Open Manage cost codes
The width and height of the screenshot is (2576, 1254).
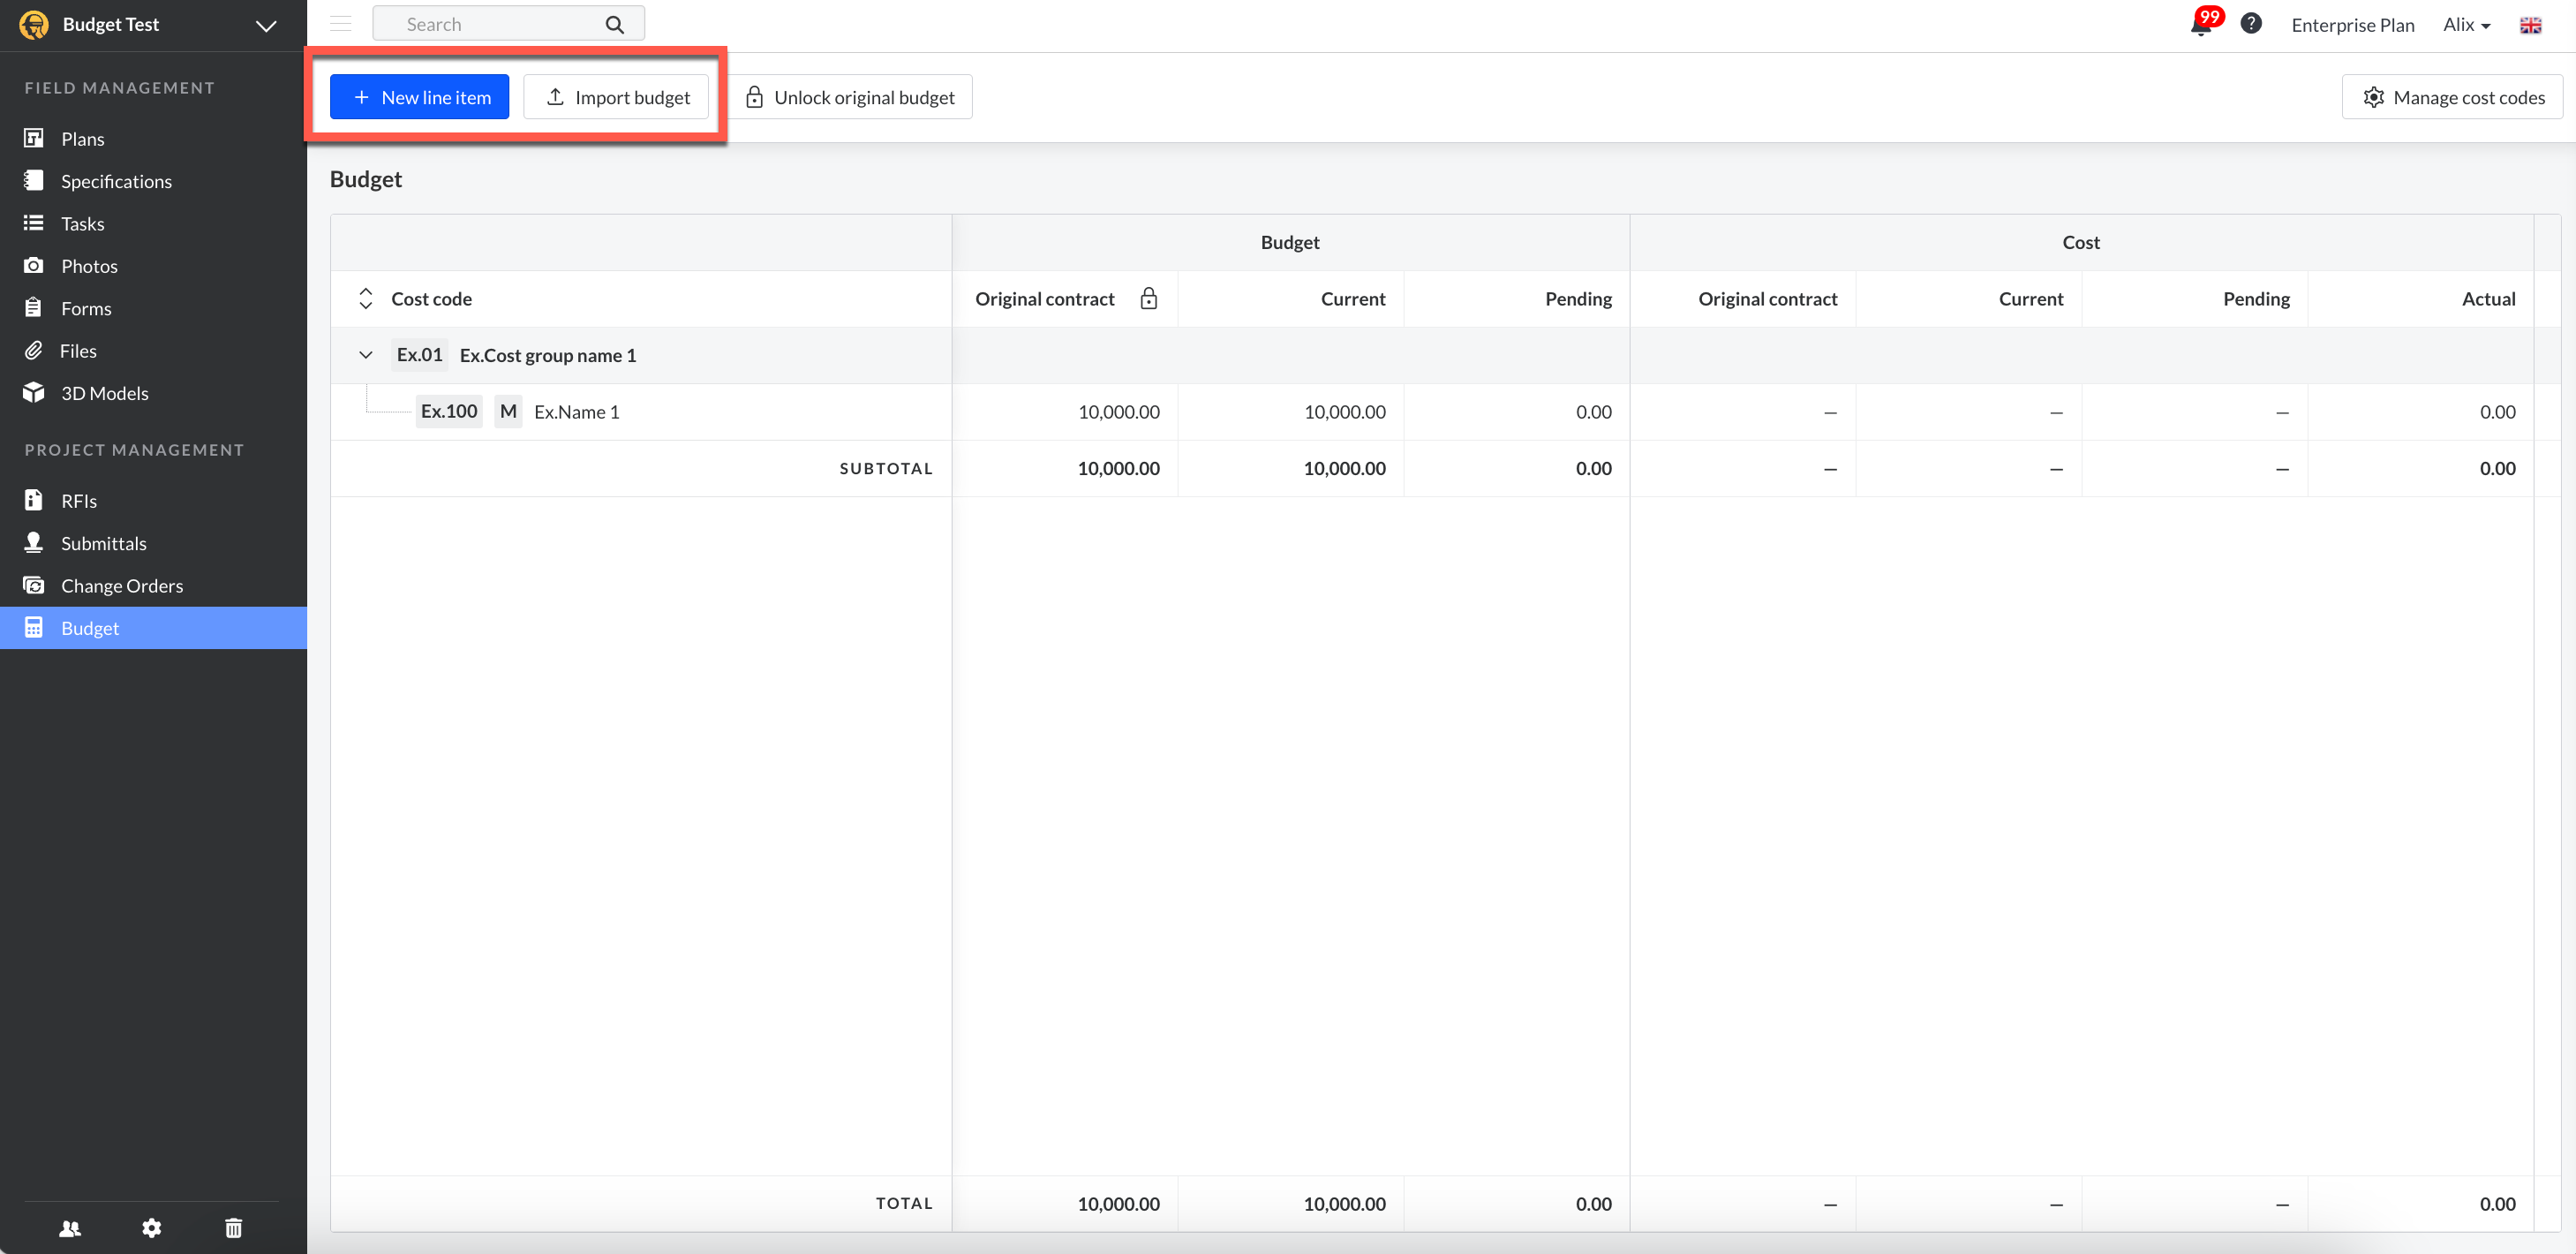(2453, 97)
